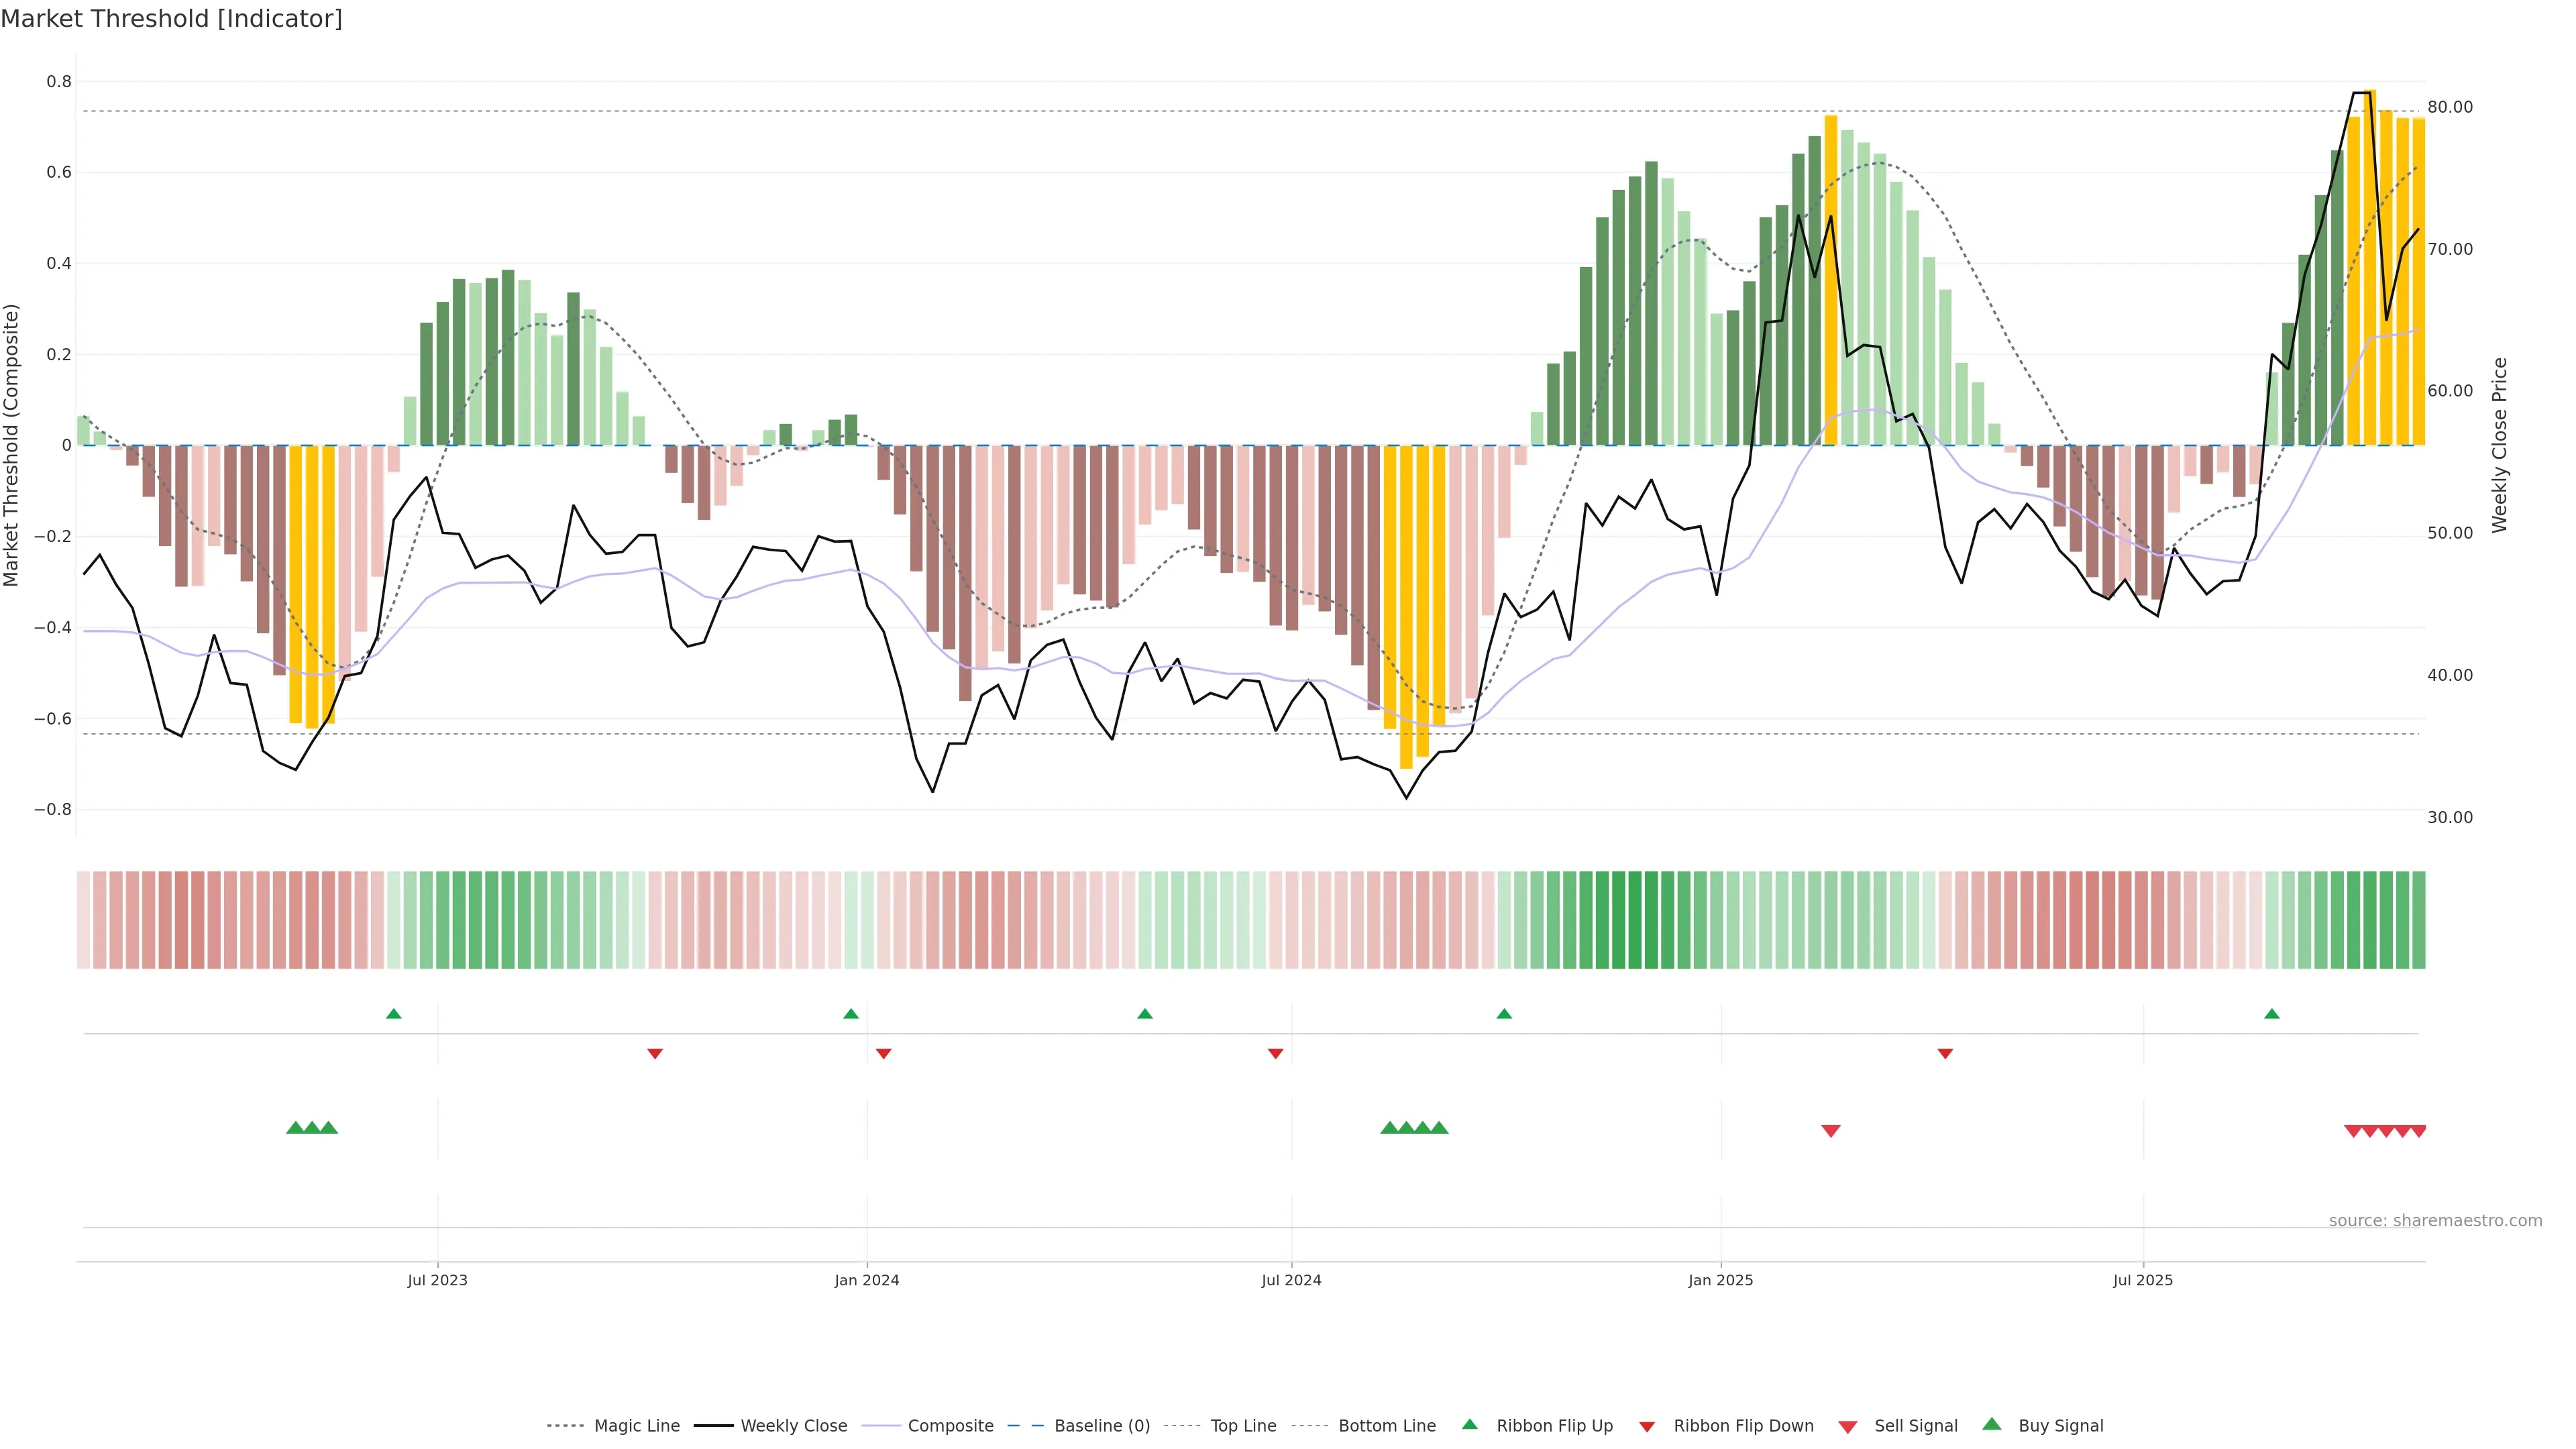The image size is (2576, 1449).
Task: Click the first Ribbon Flip Up marker before Jul 2023
Action: pos(394,1014)
